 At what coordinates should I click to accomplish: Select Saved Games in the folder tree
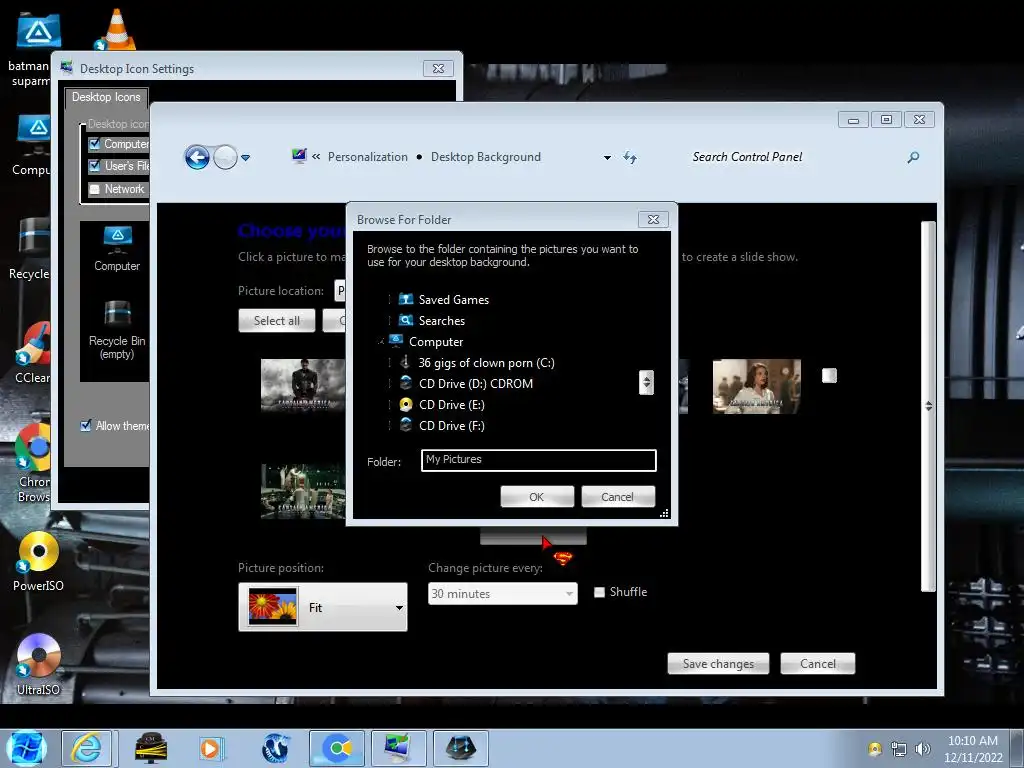tap(454, 300)
